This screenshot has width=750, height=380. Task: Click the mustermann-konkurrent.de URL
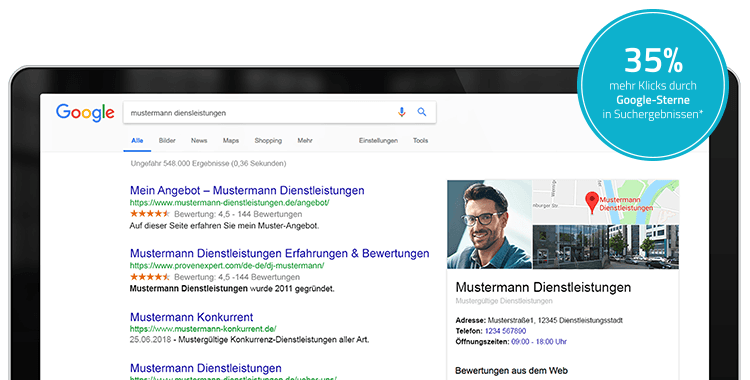click(203, 329)
